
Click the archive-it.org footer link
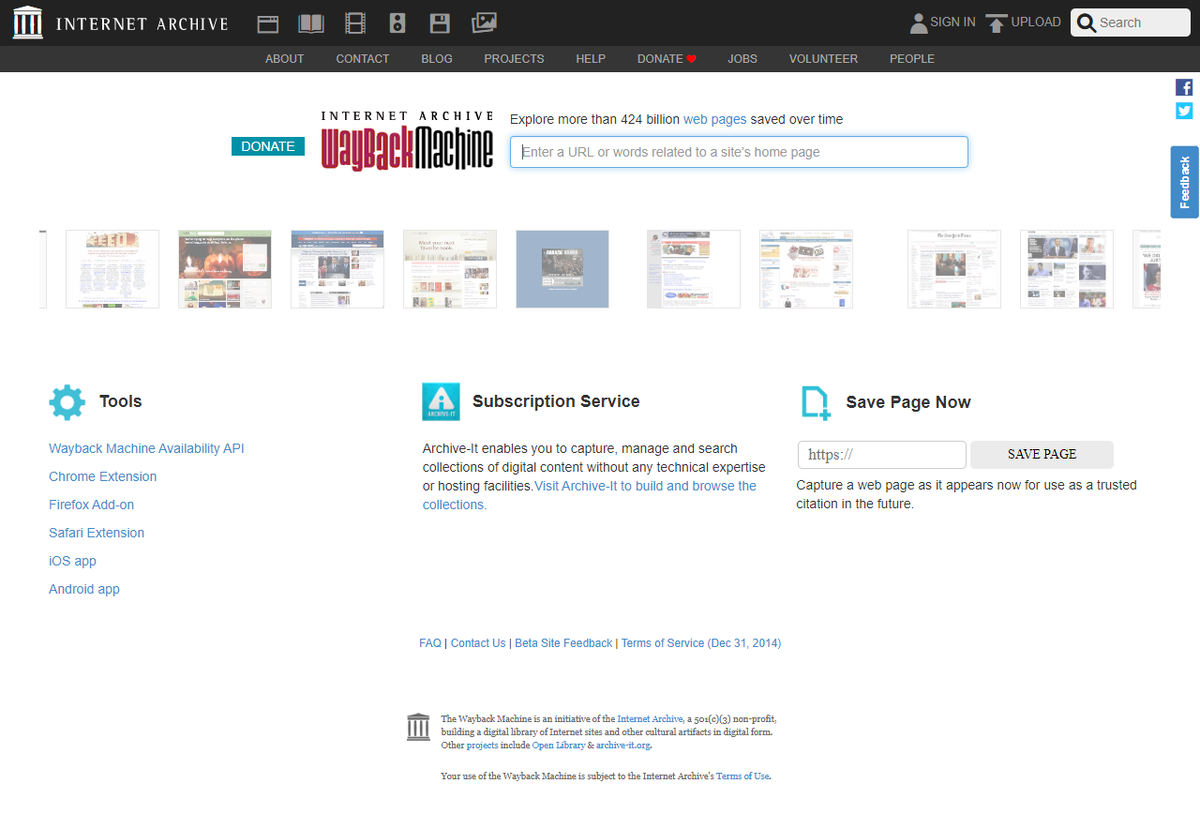pos(623,745)
